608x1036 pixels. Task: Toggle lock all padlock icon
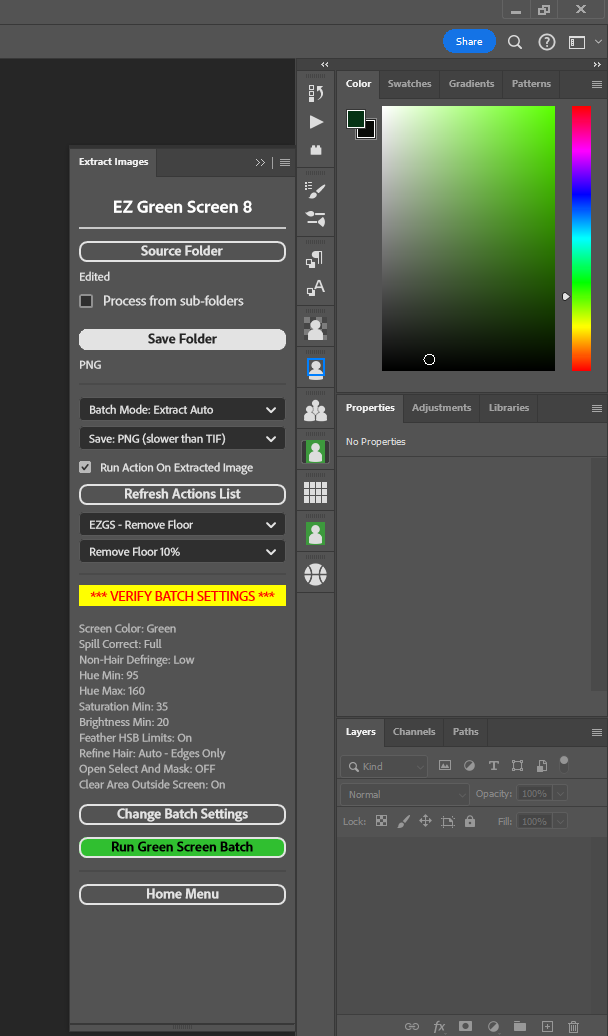(470, 821)
